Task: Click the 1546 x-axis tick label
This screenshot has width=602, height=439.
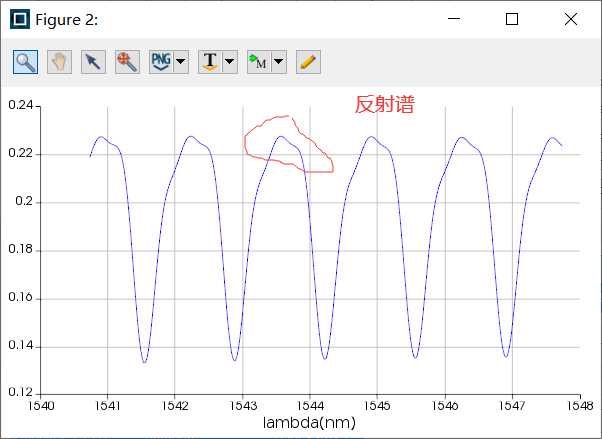Action: pos(445,406)
